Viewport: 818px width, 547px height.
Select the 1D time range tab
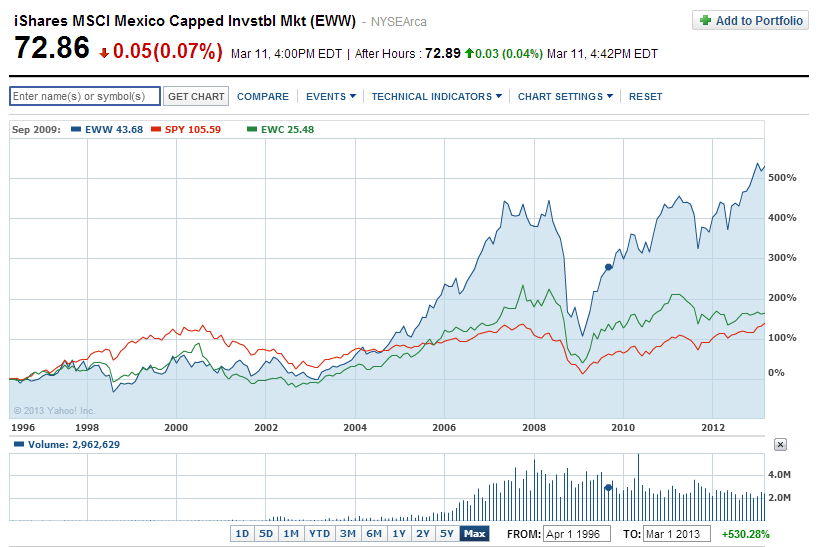(x=242, y=533)
